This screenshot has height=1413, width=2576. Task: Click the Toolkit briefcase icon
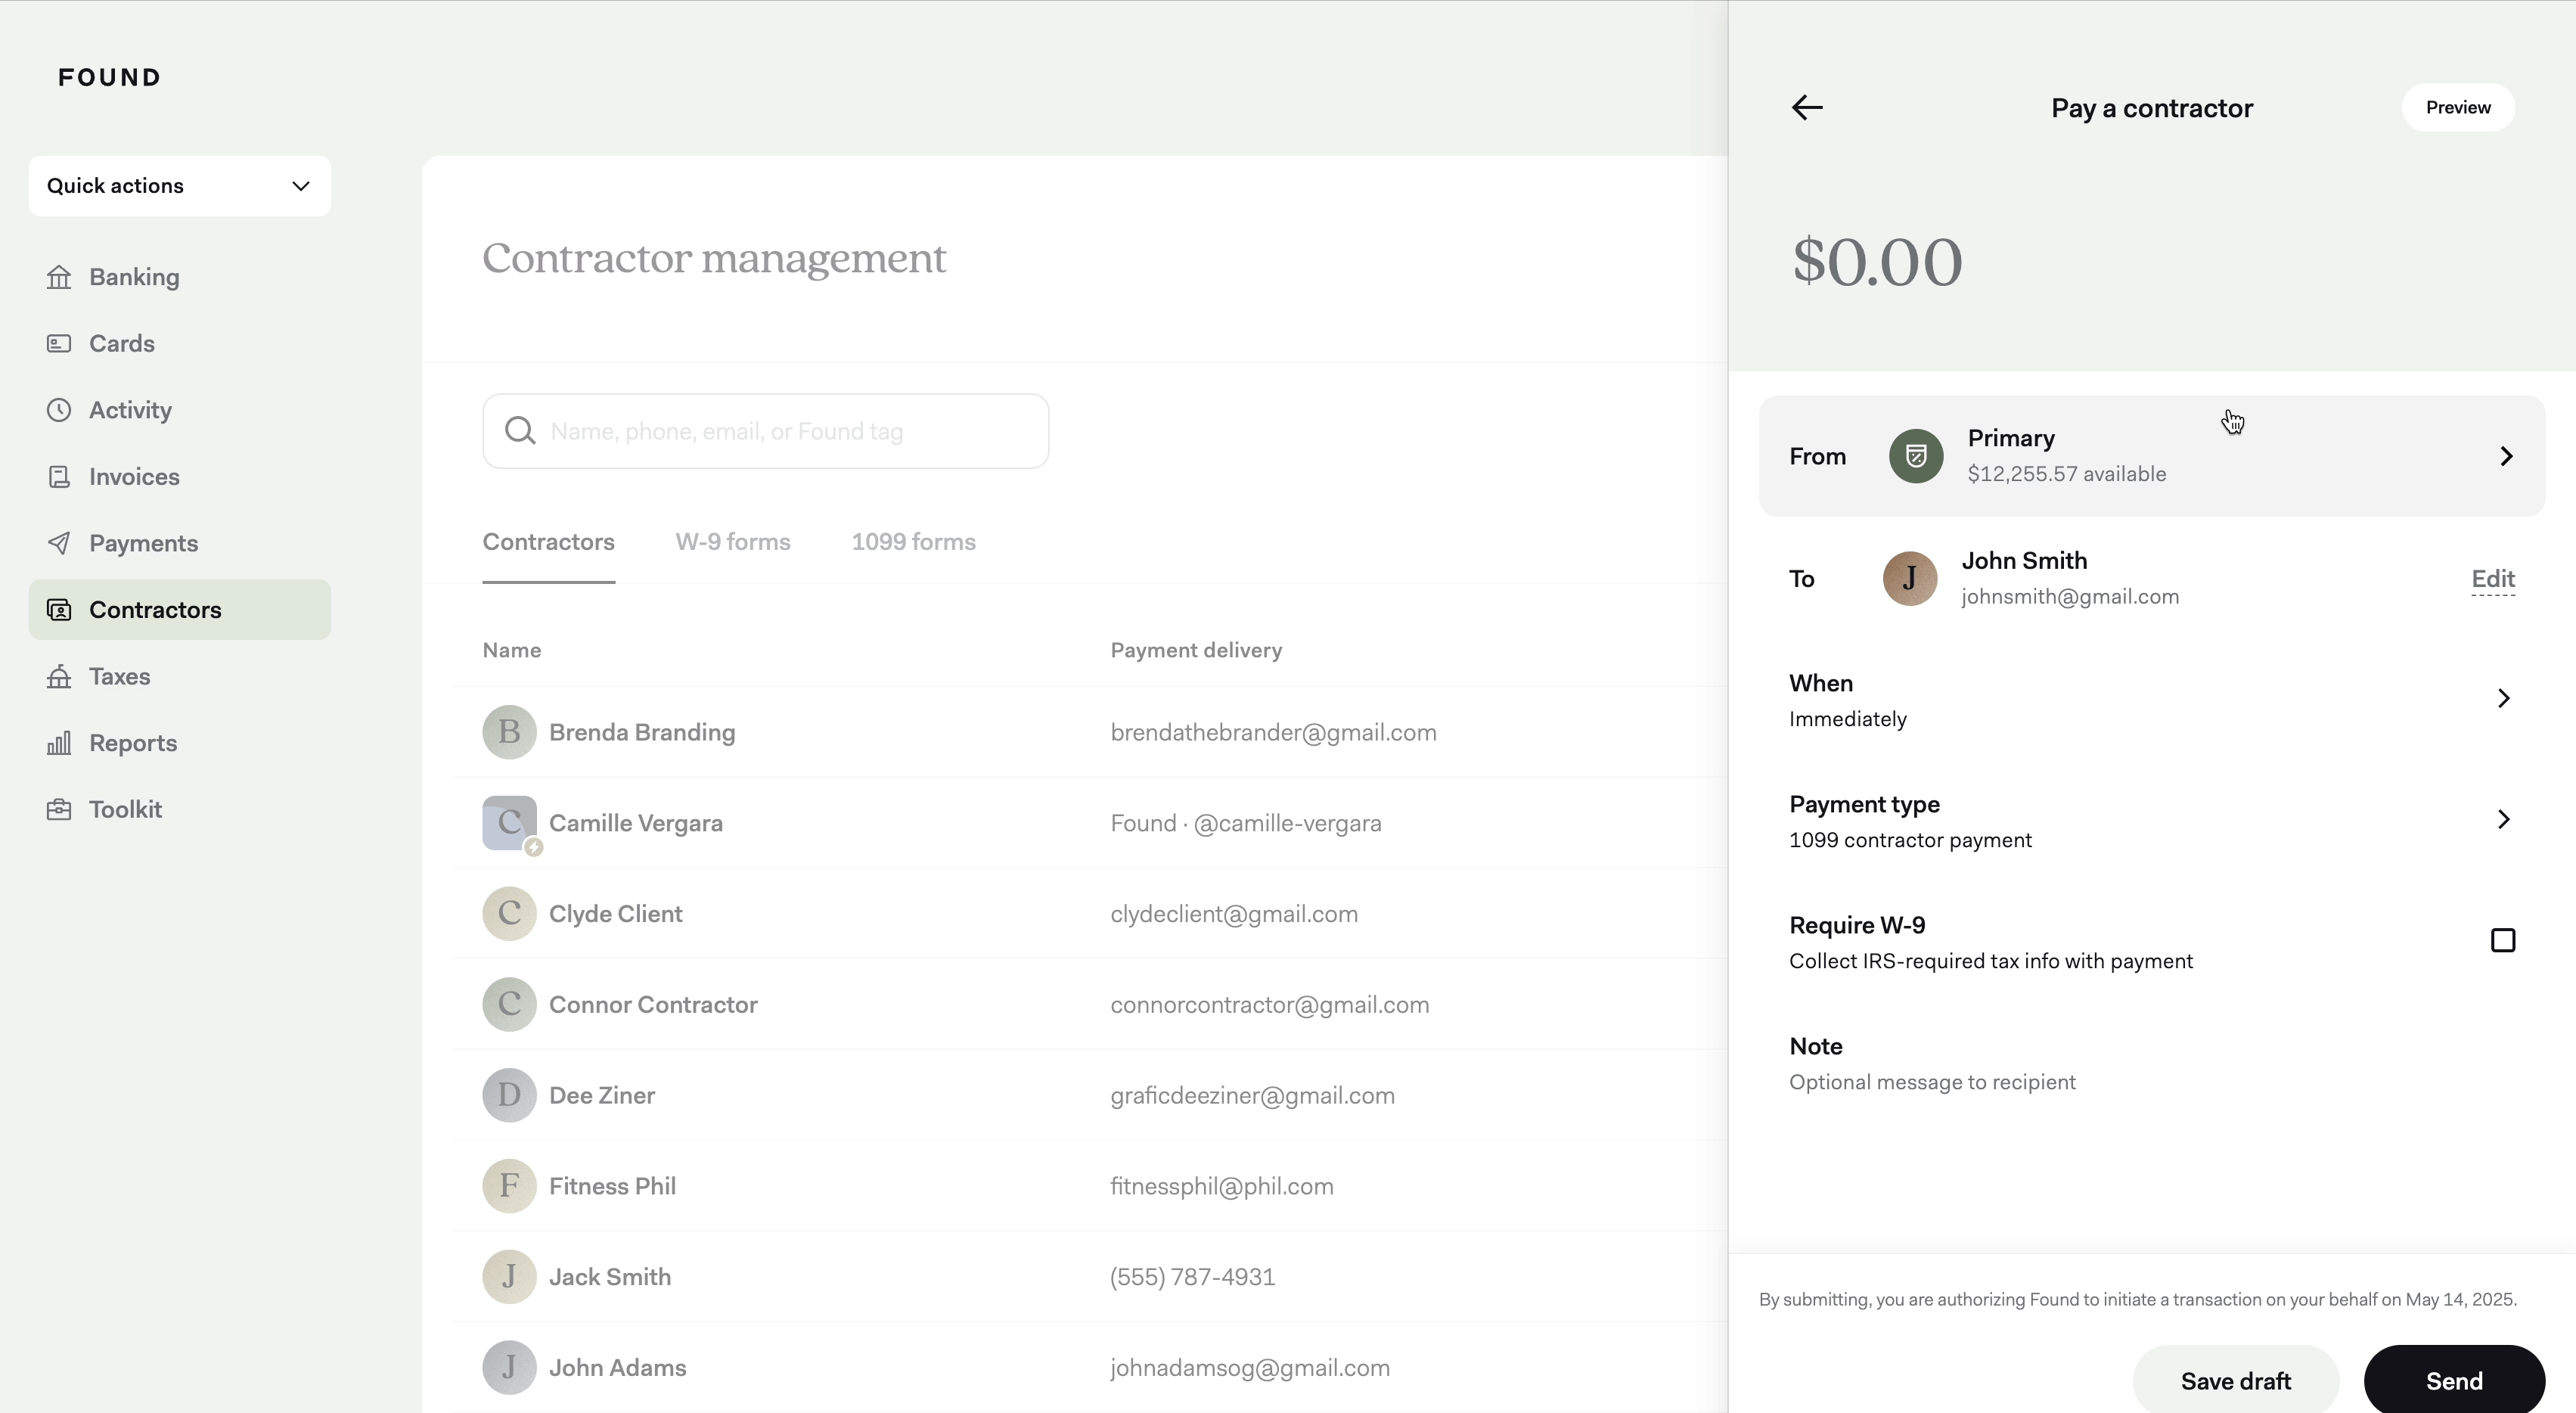click(59, 809)
